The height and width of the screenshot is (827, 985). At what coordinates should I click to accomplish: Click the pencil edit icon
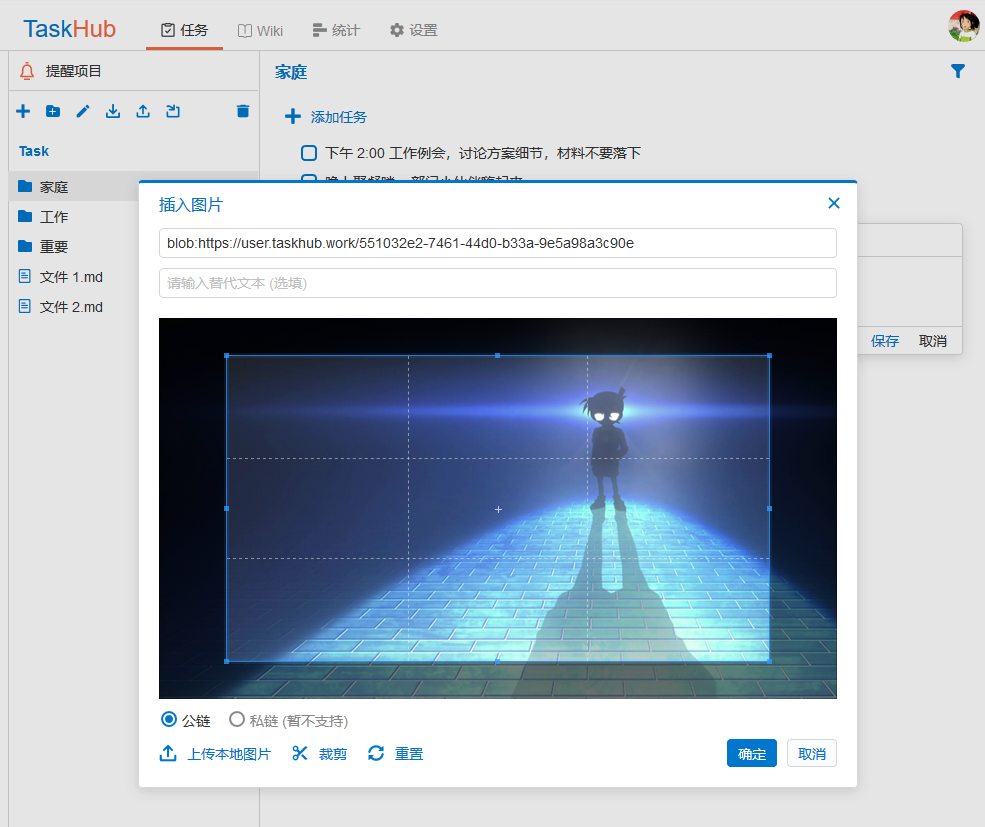point(83,111)
